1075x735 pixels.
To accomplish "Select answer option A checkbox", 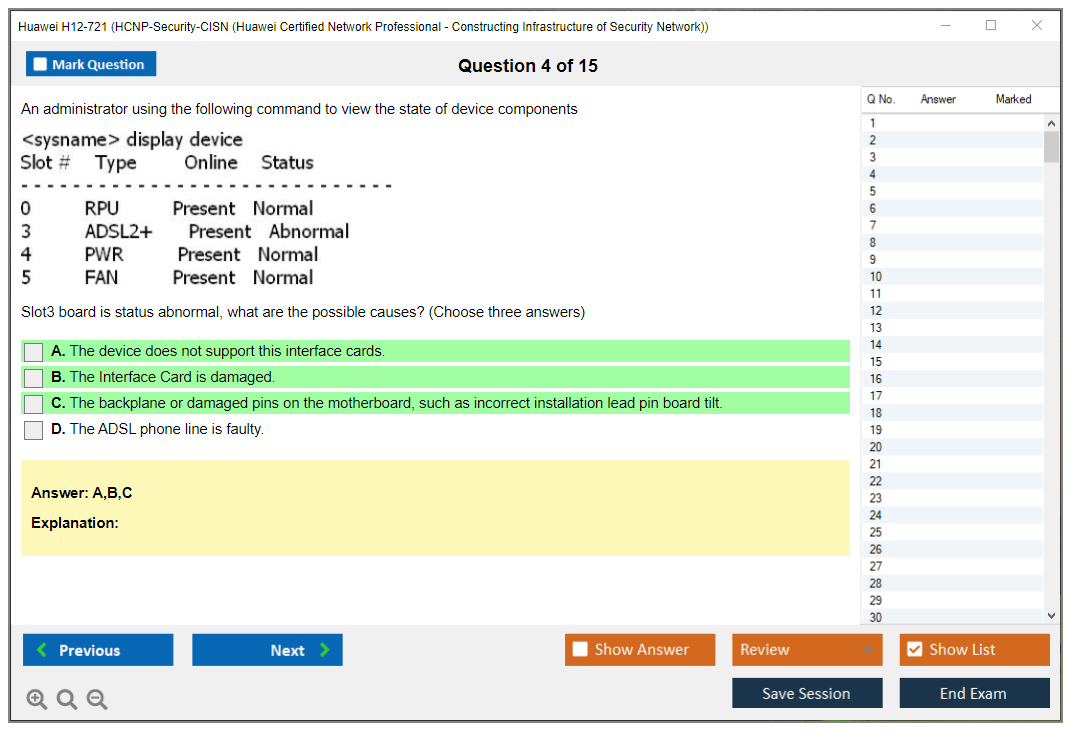I will pyautogui.click(x=34, y=352).
